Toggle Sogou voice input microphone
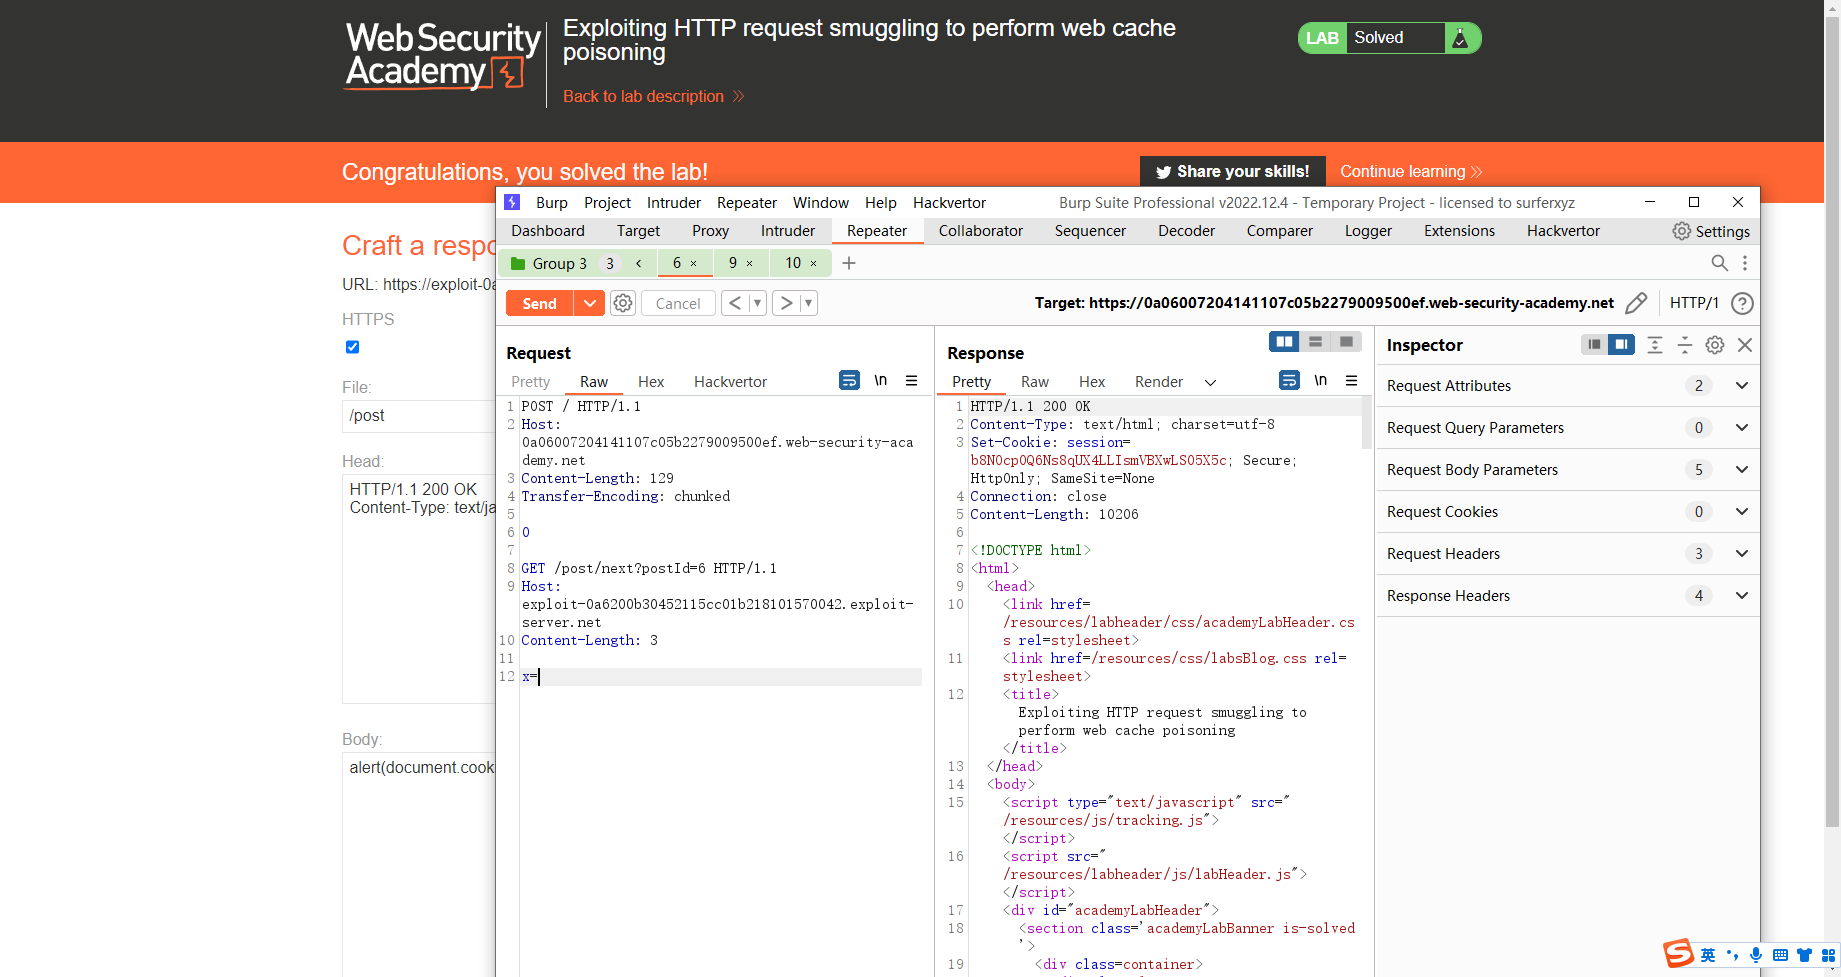 click(x=1756, y=955)
